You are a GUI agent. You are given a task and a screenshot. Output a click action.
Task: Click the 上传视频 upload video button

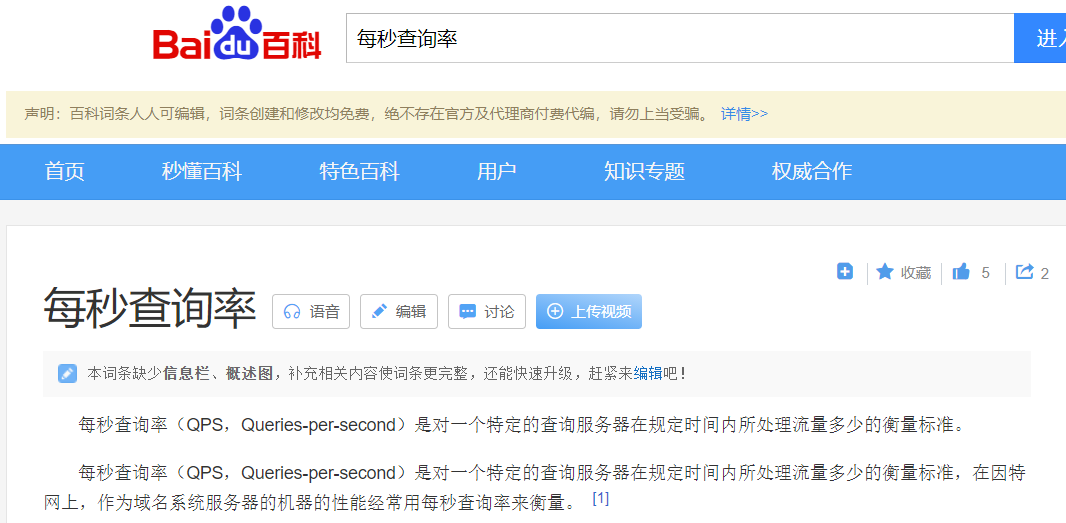(588, 311)
